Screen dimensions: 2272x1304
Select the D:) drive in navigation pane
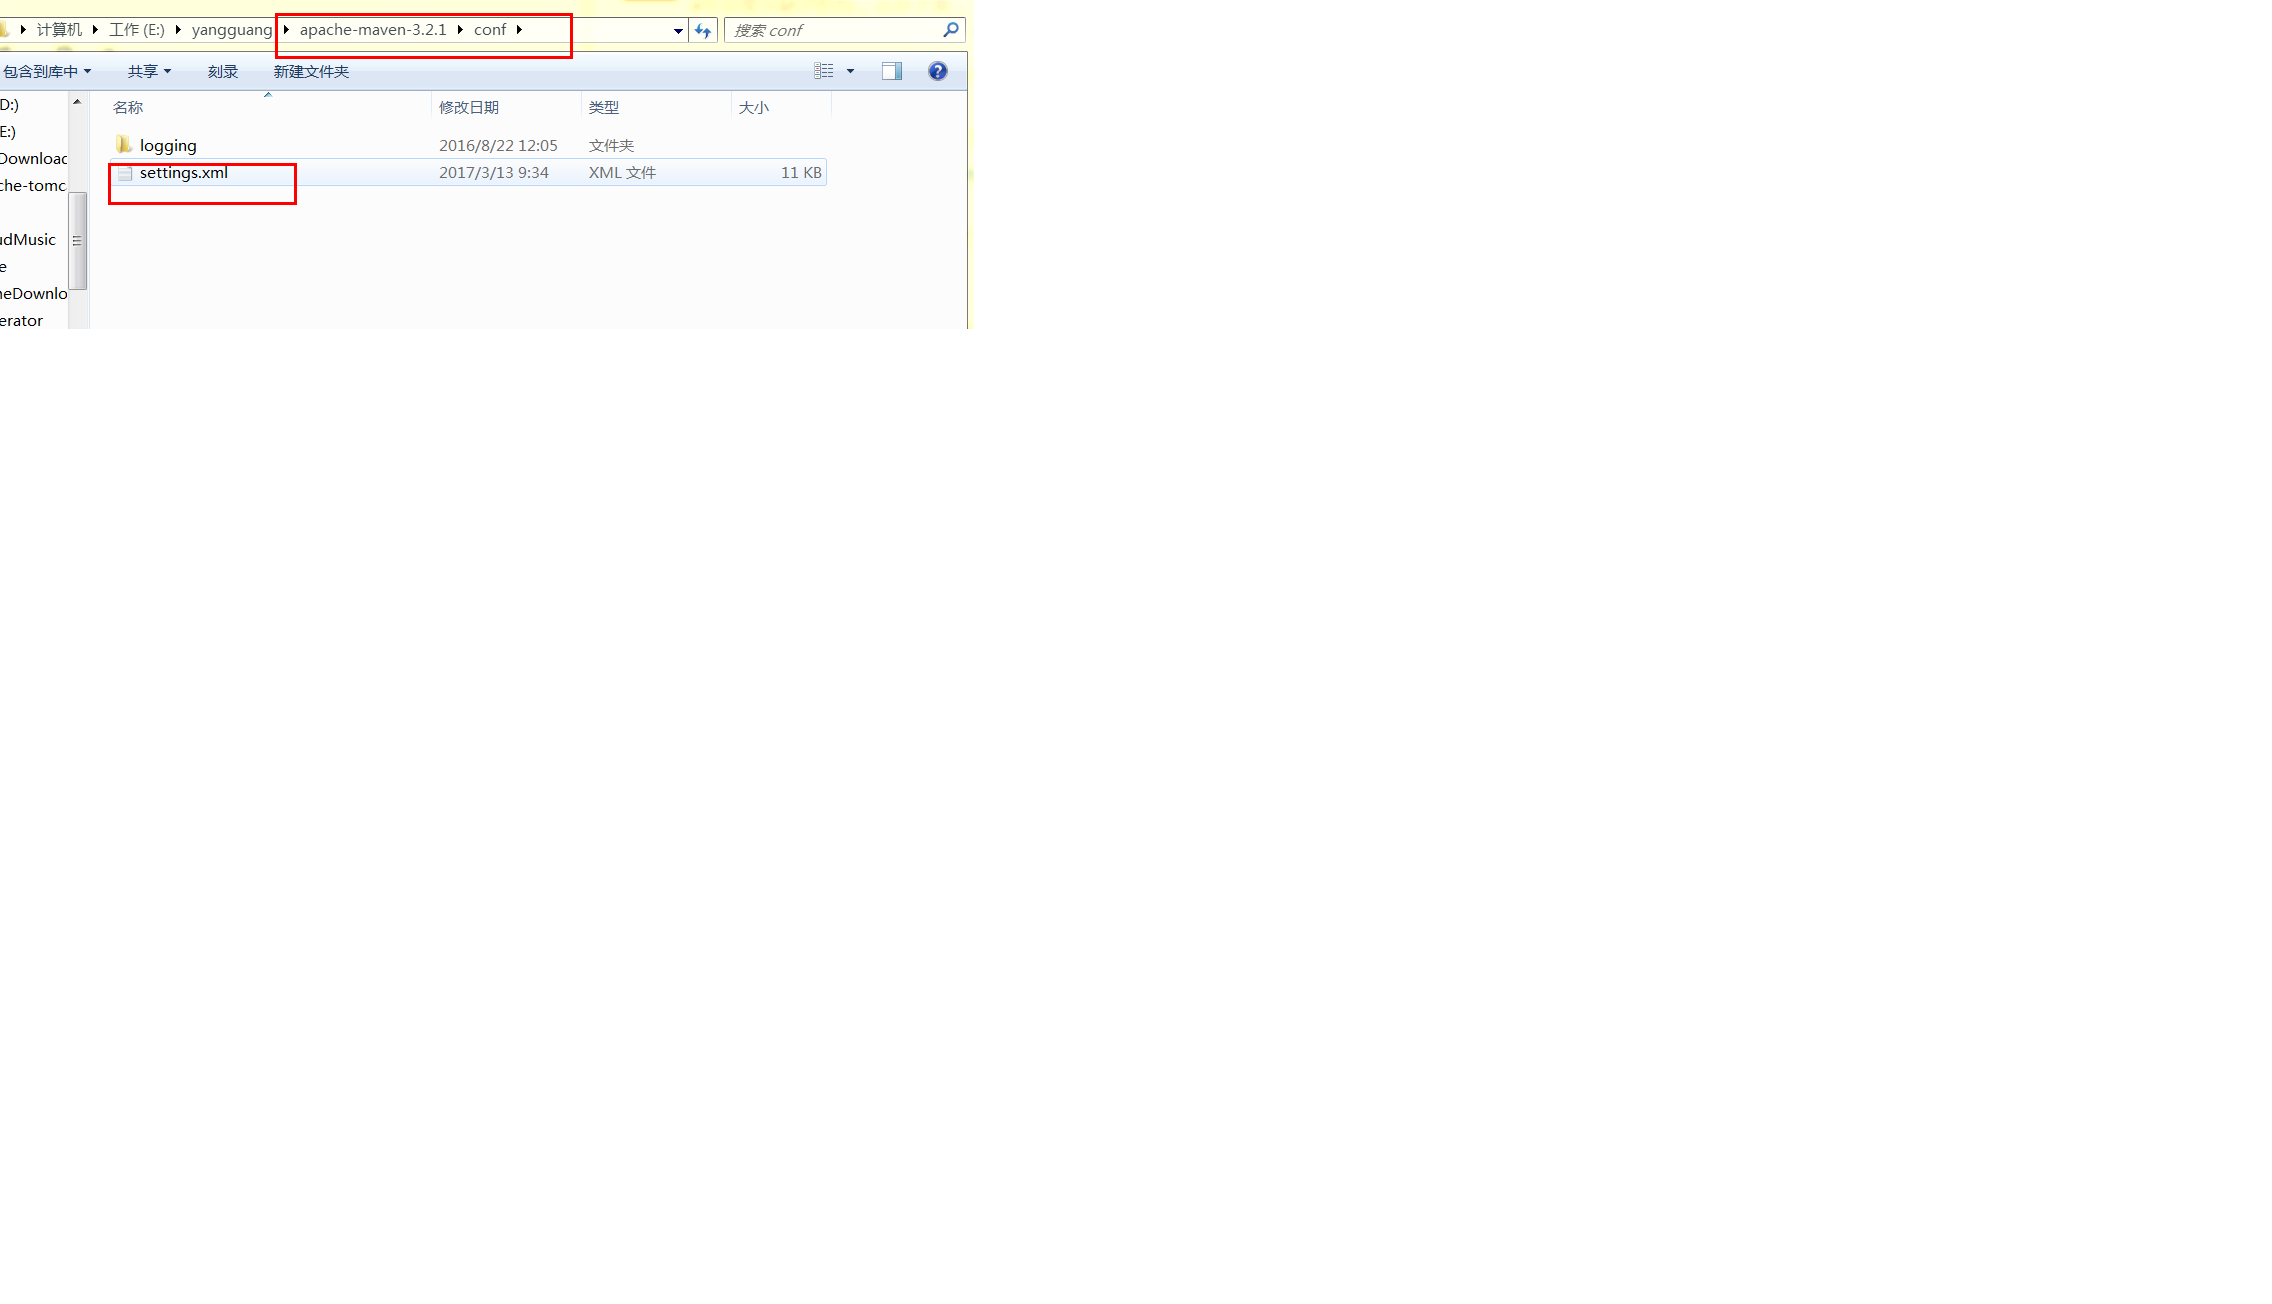coord(9,105)
